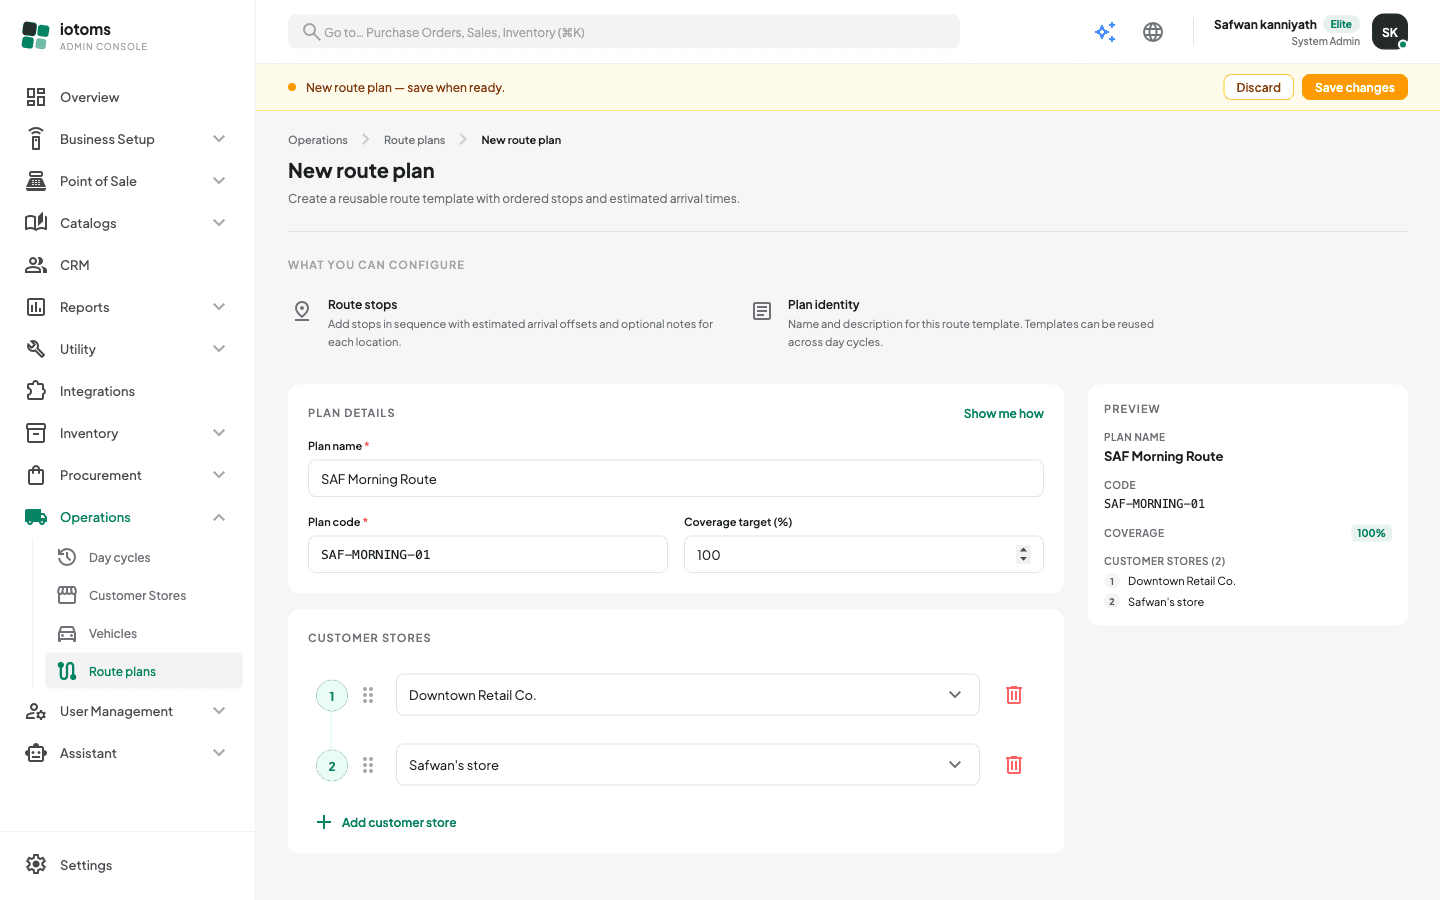The image size is (1440, 900).
Task: Focus the Go to search box
Action: point(624,32)
